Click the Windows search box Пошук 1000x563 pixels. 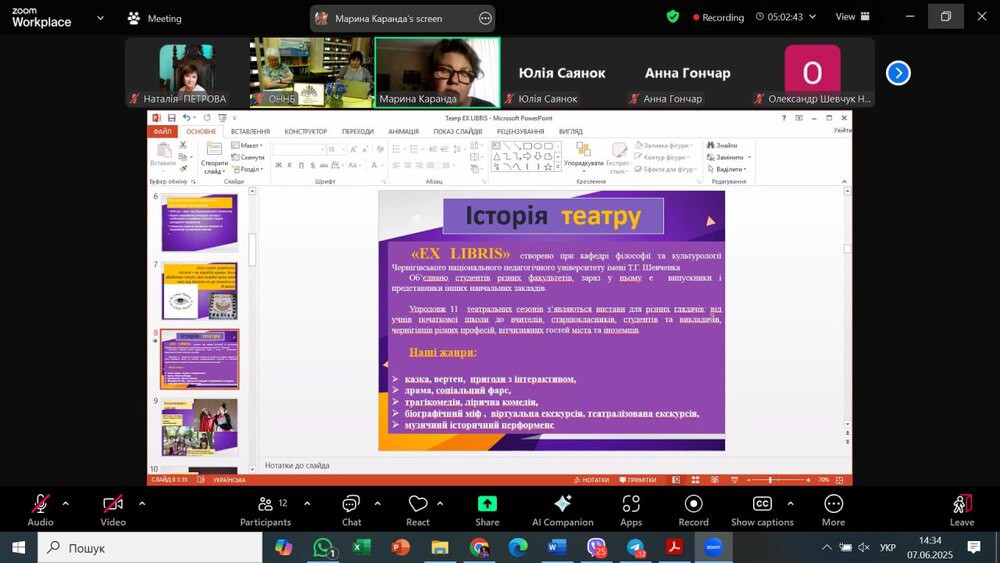[150, 547]
